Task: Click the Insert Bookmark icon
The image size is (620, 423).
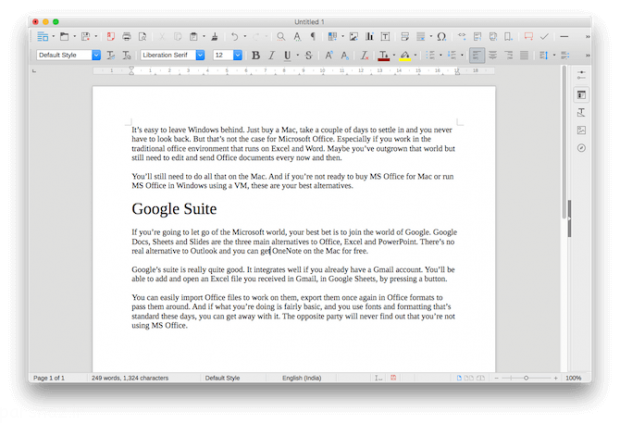Action: [x=508, y=37]
